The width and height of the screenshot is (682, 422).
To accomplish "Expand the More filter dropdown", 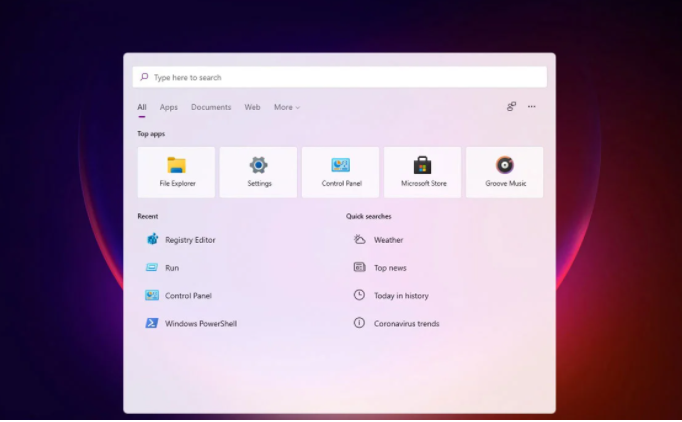I will 286,107.
